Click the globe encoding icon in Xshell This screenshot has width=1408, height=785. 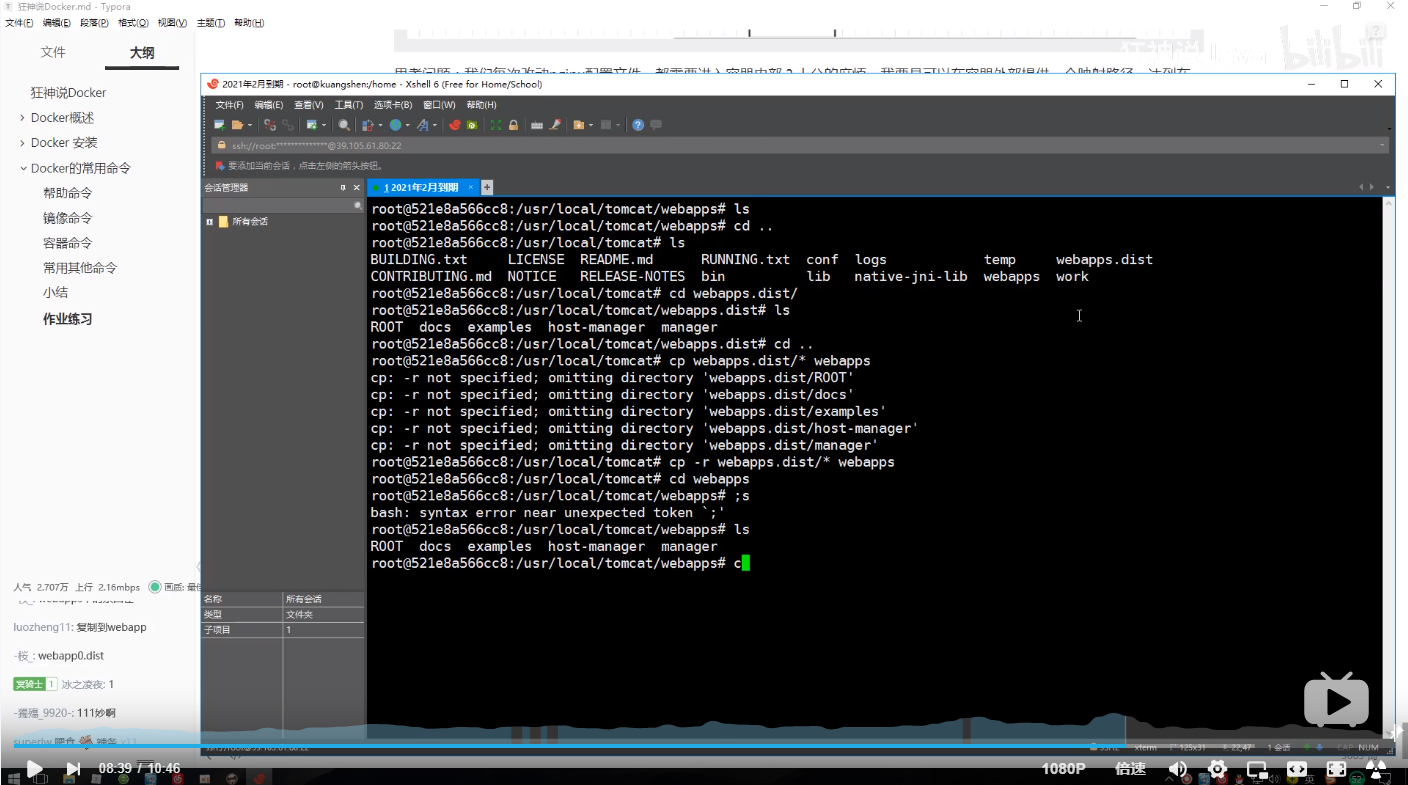click(x=395, y=125)
